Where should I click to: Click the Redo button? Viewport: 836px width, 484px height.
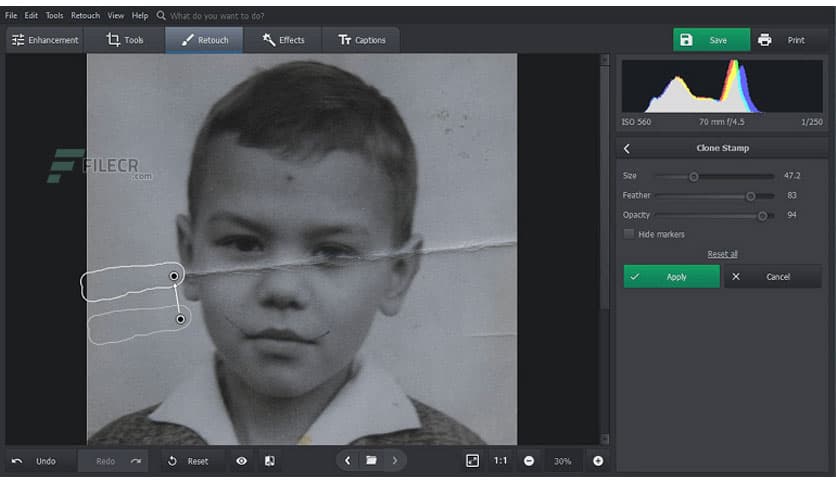tap(113, 461)
